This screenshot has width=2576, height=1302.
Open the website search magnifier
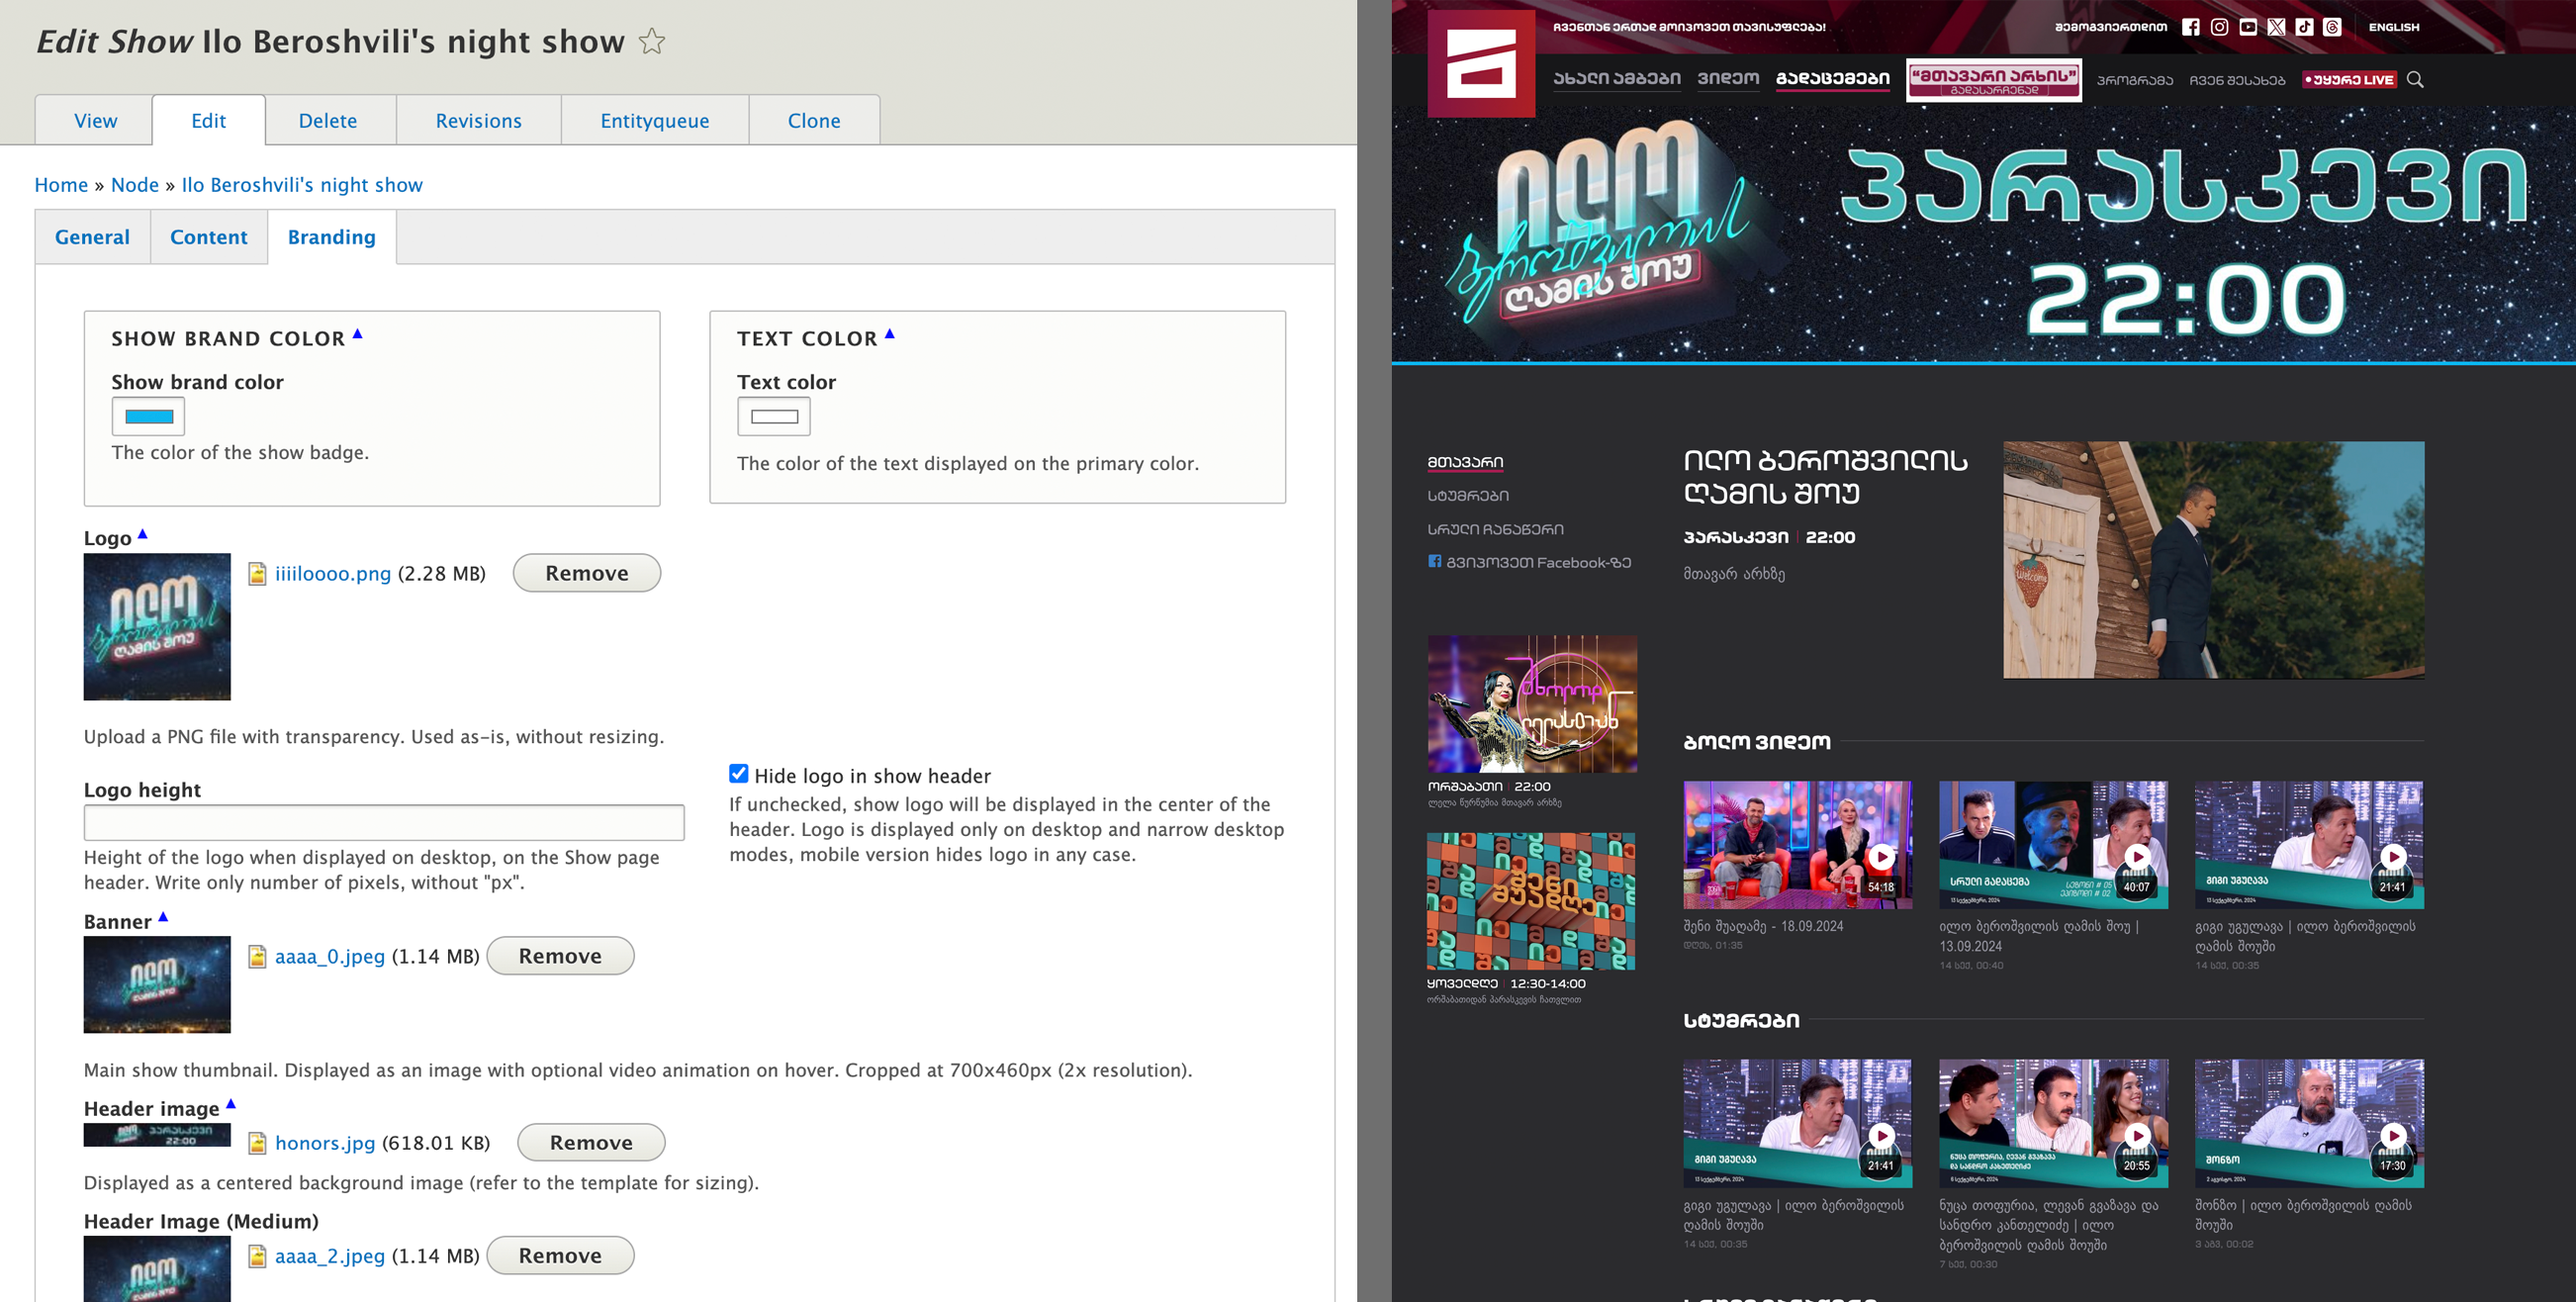(x=2415, y=79)
